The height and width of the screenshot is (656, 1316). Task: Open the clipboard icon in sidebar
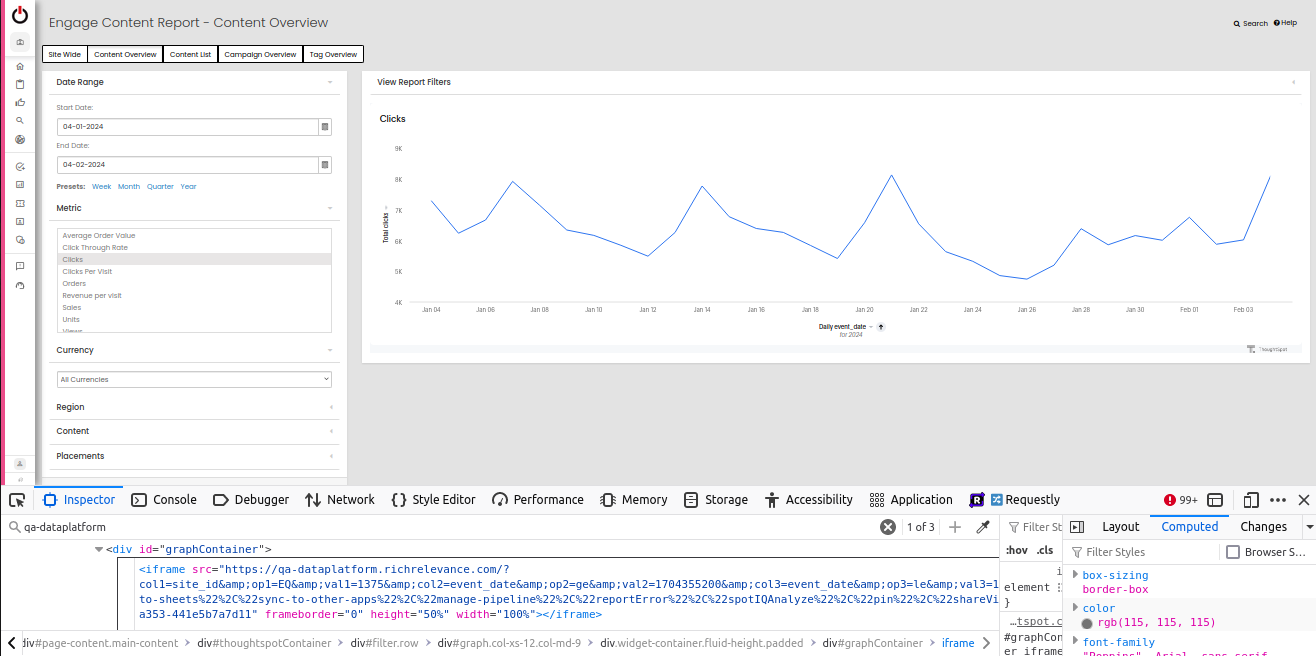pos(20,84)
